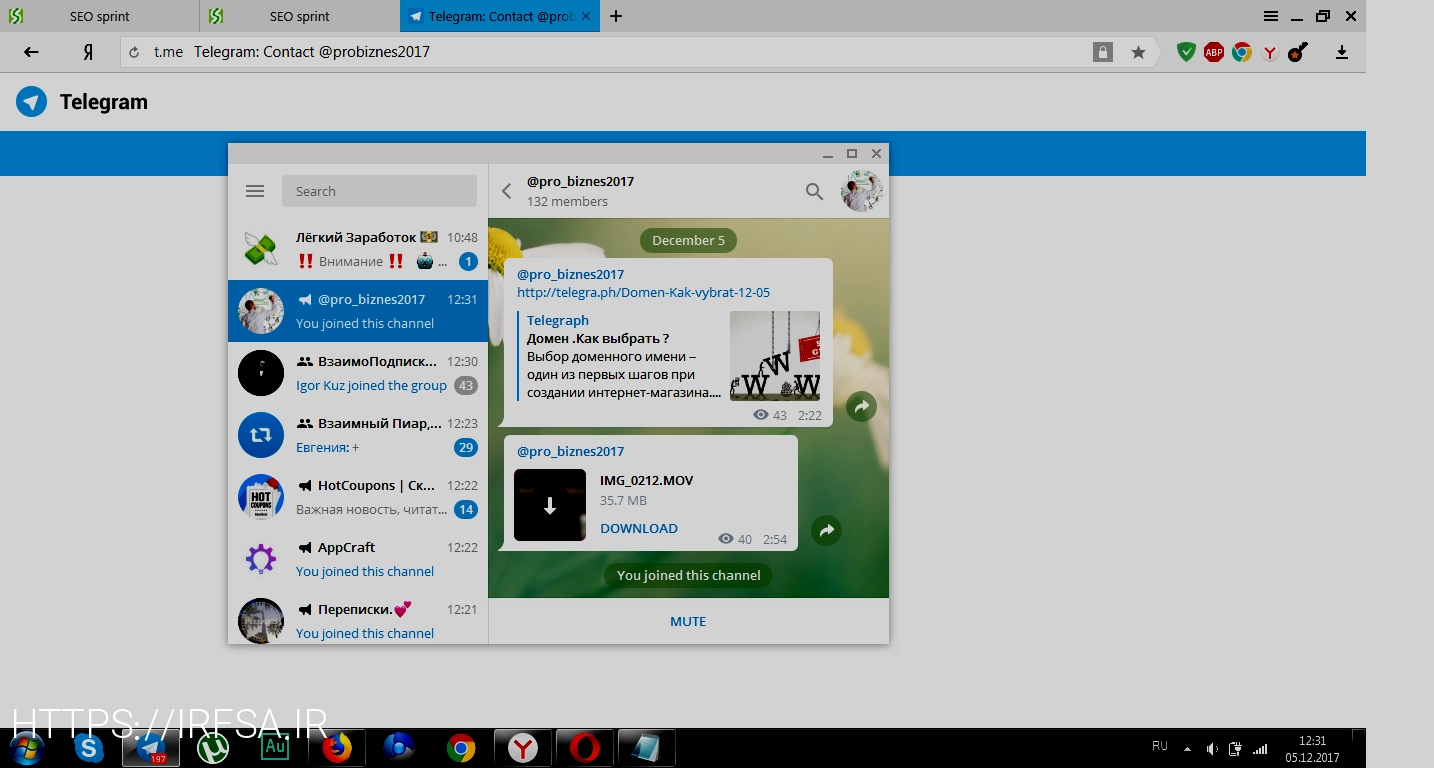1434x768 pixels.
Task: Open Telegram from the taskbar
Action: 151,748
